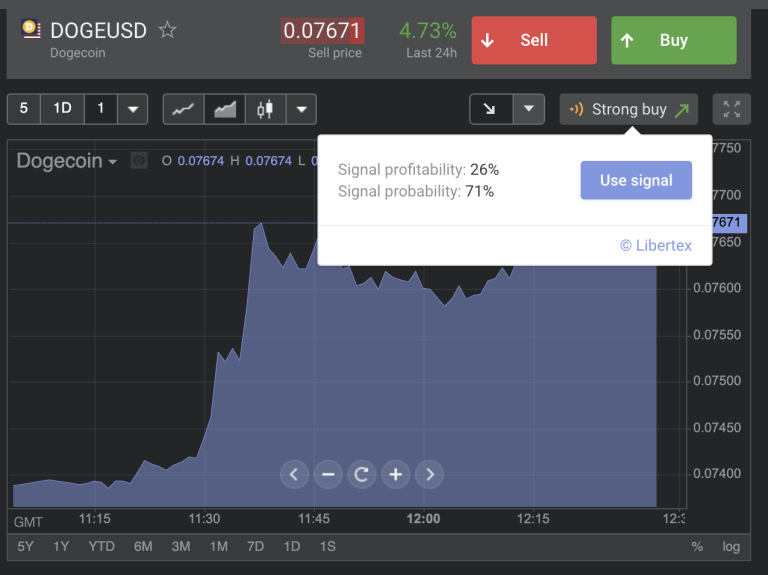Click the Sell button
Screen dimensions: 768x575
(534, 40)
